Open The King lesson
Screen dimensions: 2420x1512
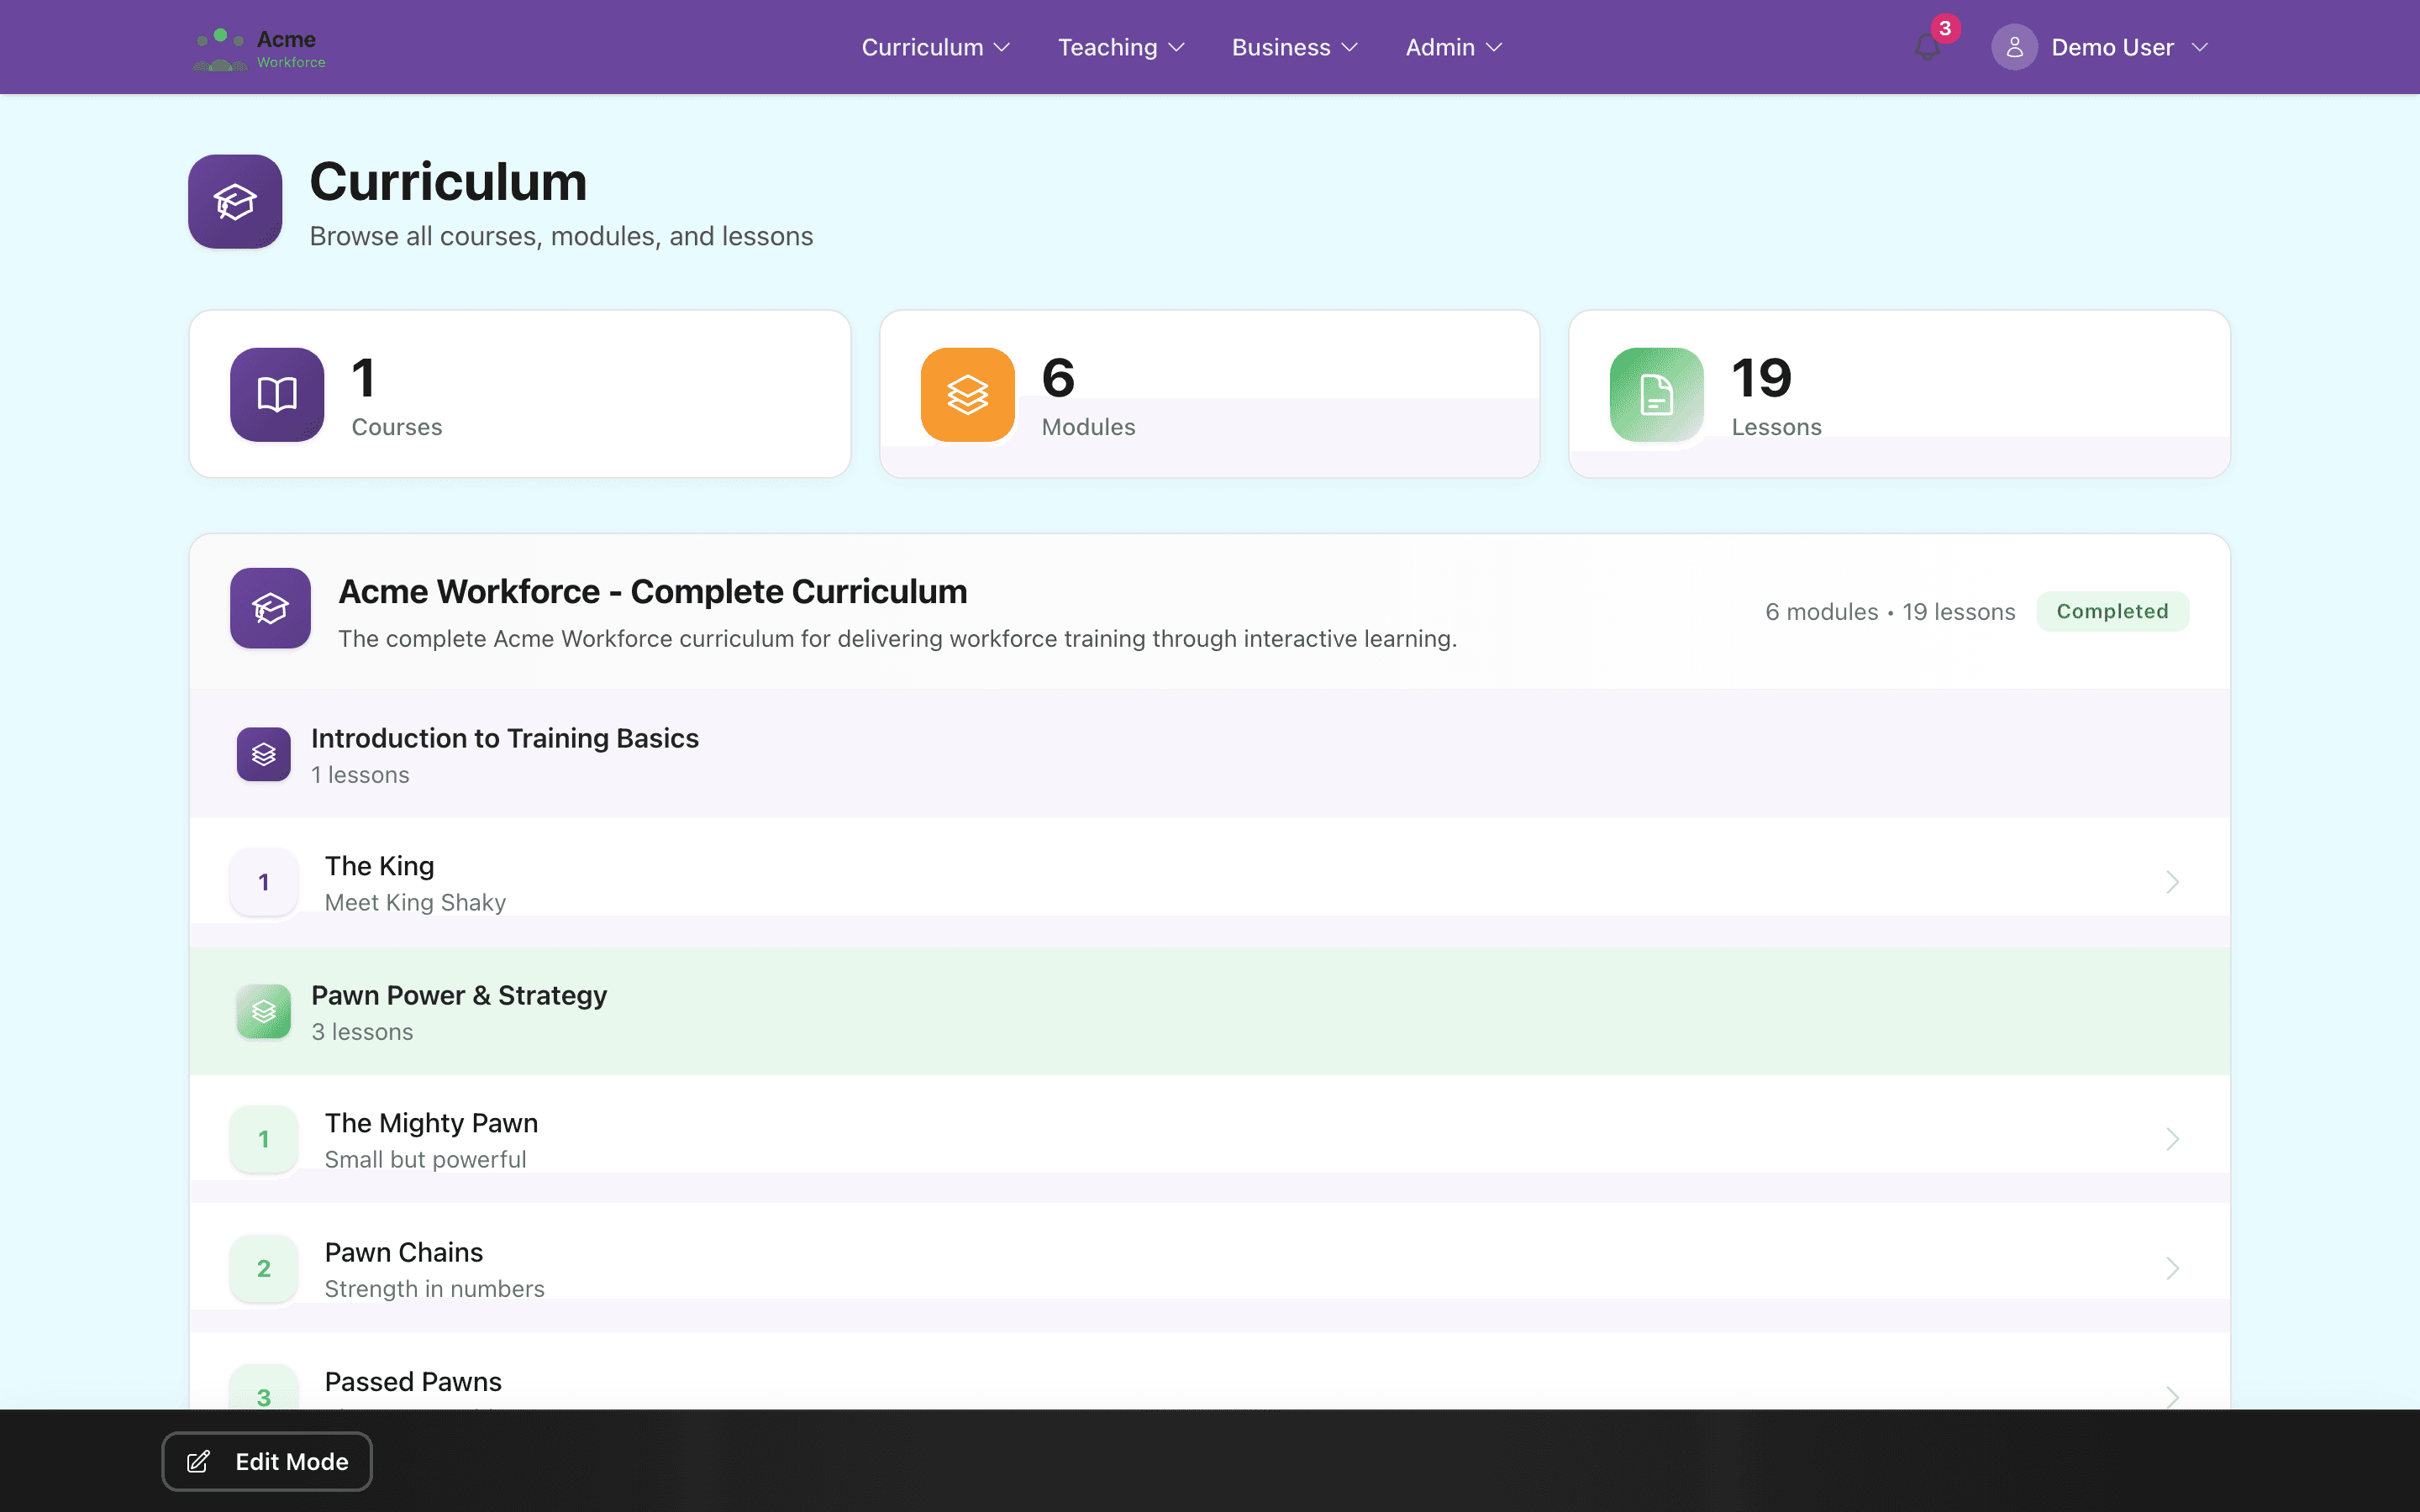pyautogui.click(x=1209, y=882)
